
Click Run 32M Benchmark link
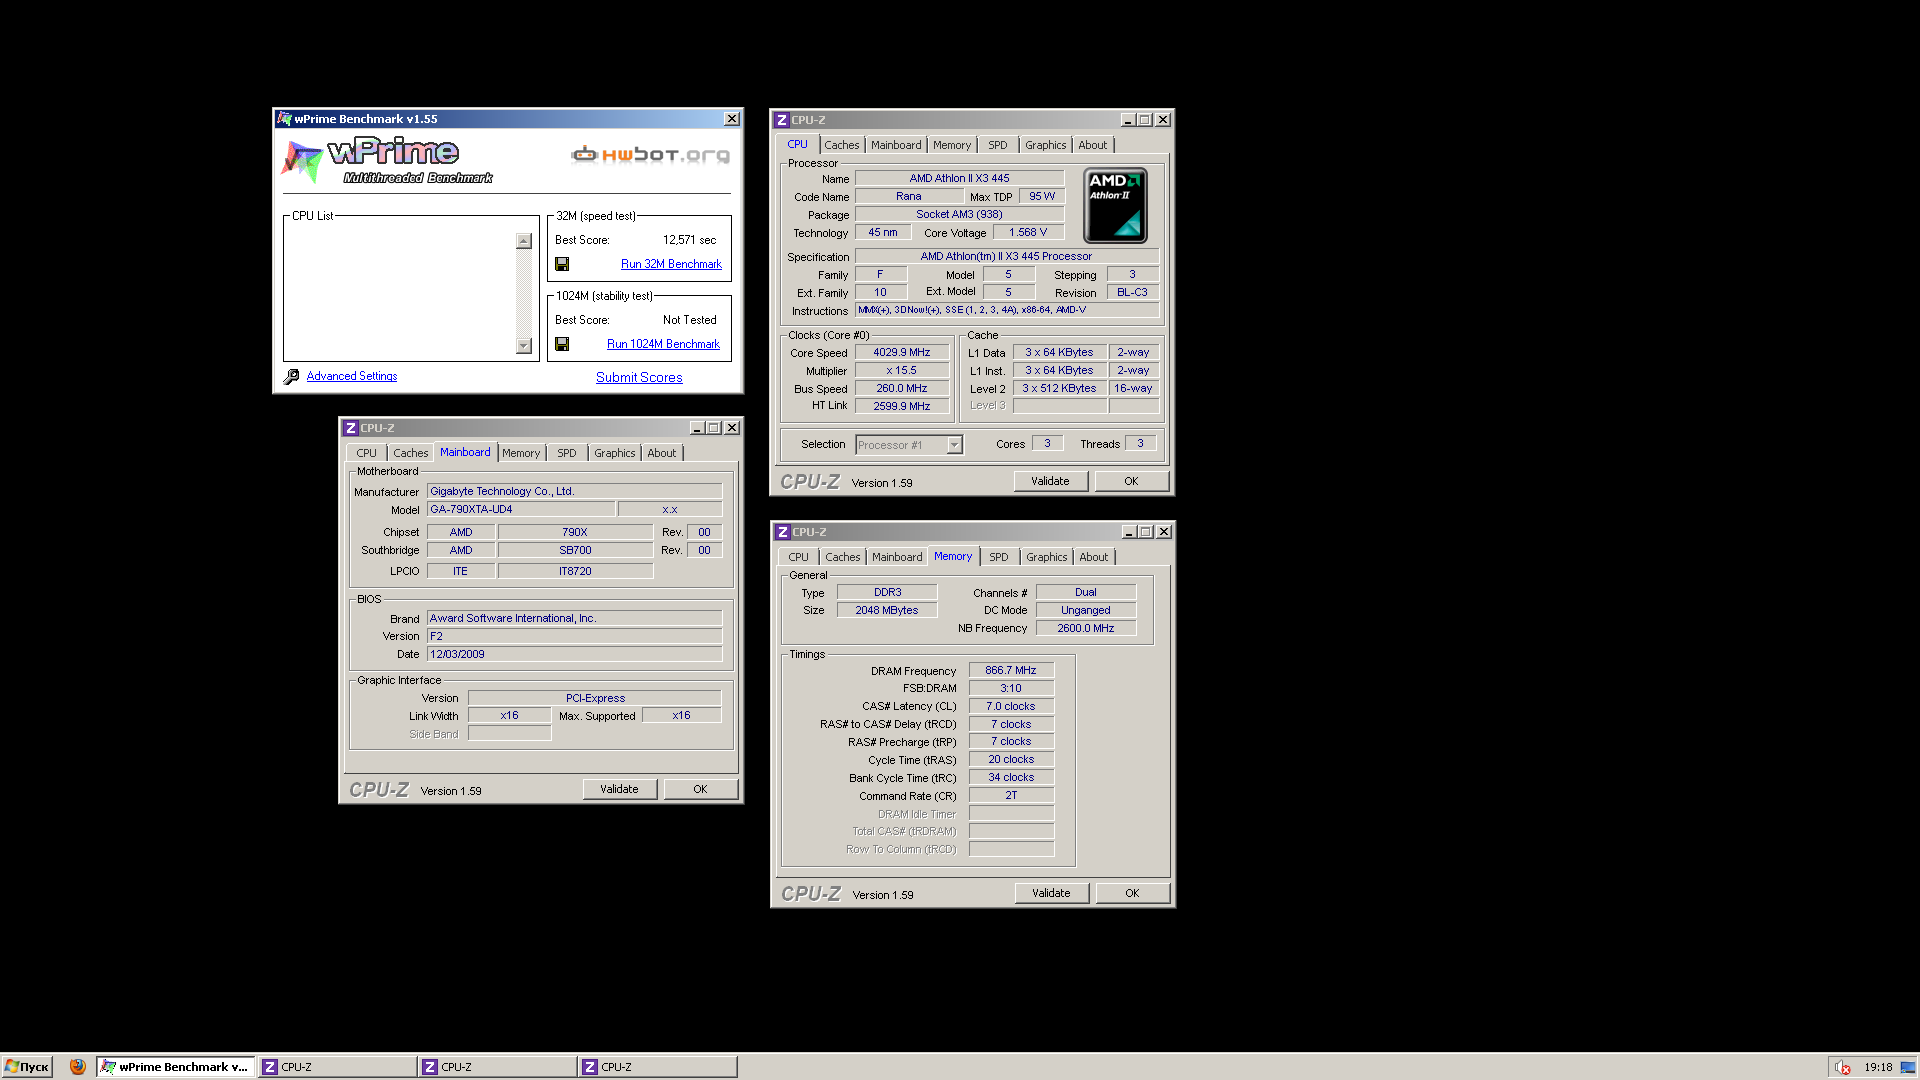coord(671,264)
